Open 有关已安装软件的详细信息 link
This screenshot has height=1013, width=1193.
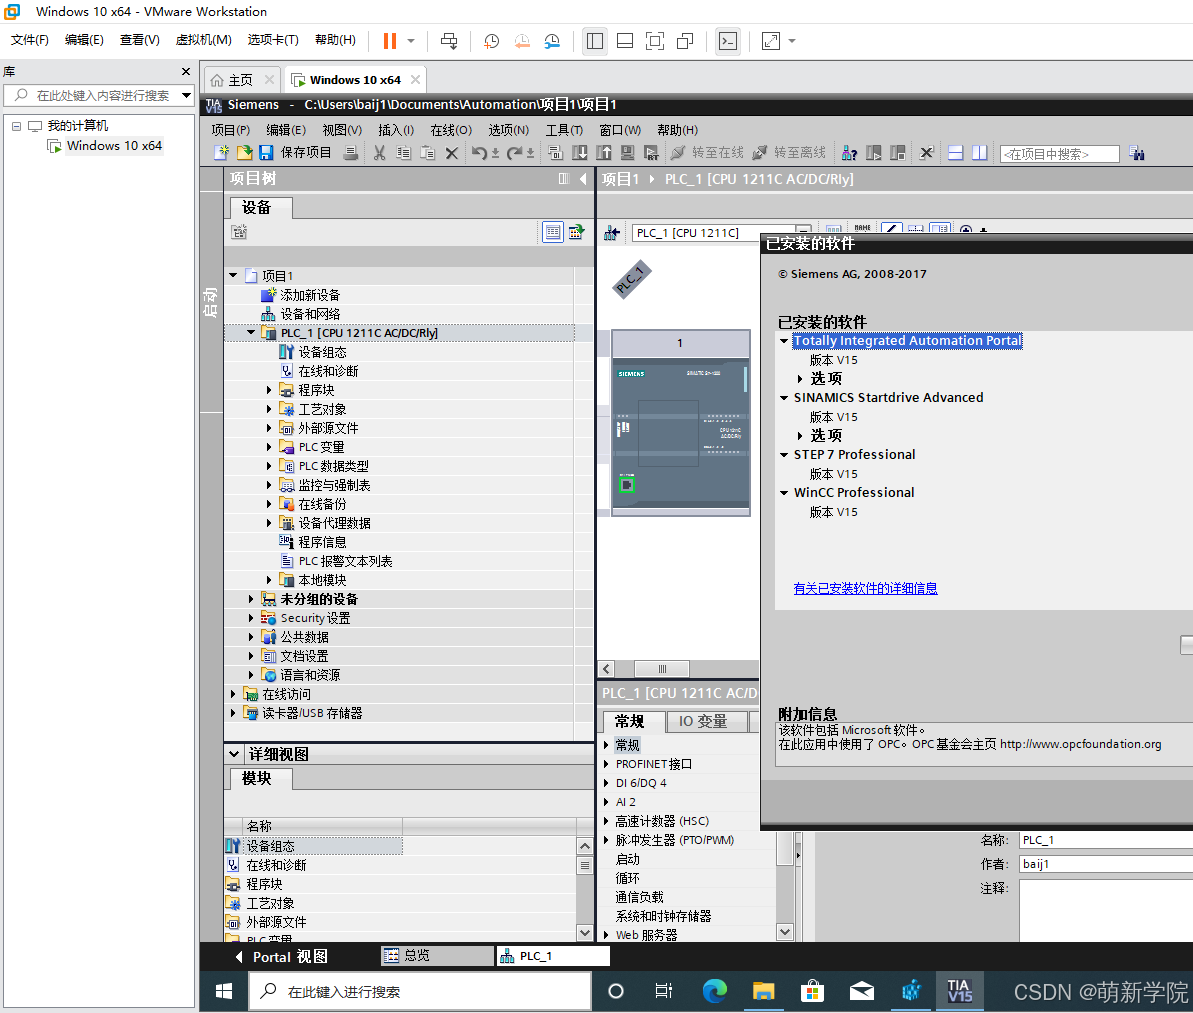[x=865, y=588]
